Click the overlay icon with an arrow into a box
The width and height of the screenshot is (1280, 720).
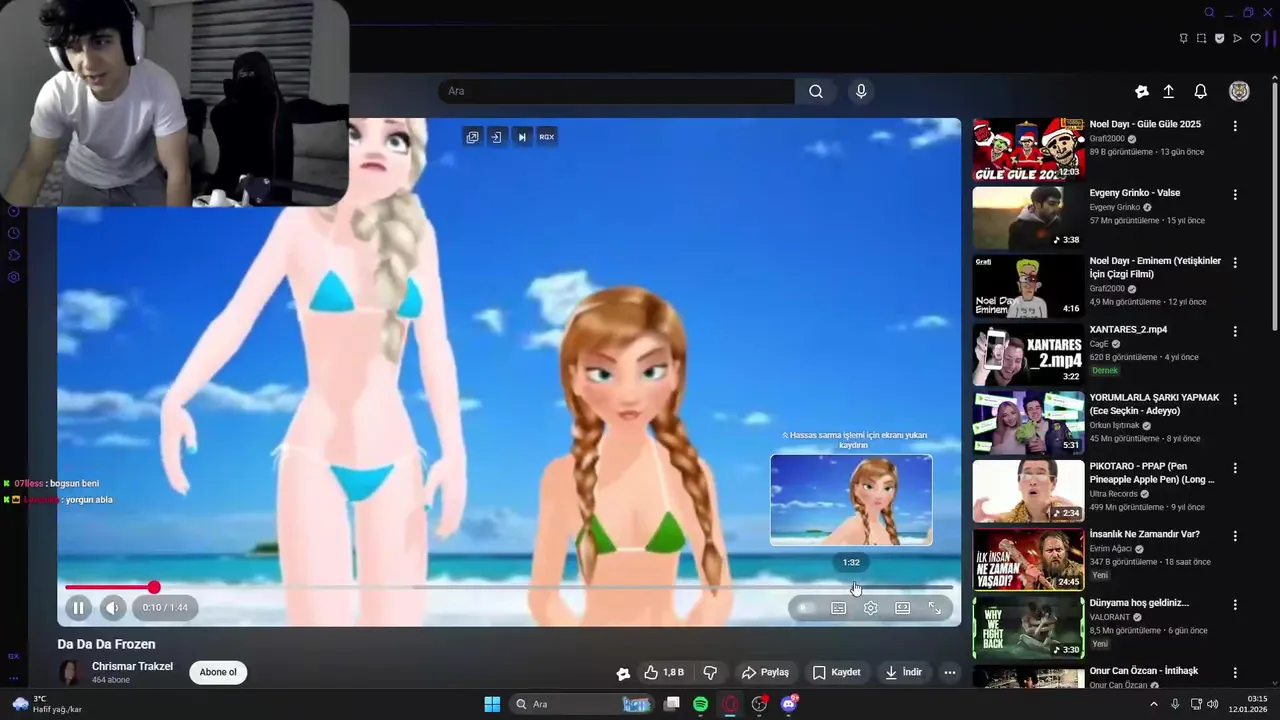coord(496,137)
